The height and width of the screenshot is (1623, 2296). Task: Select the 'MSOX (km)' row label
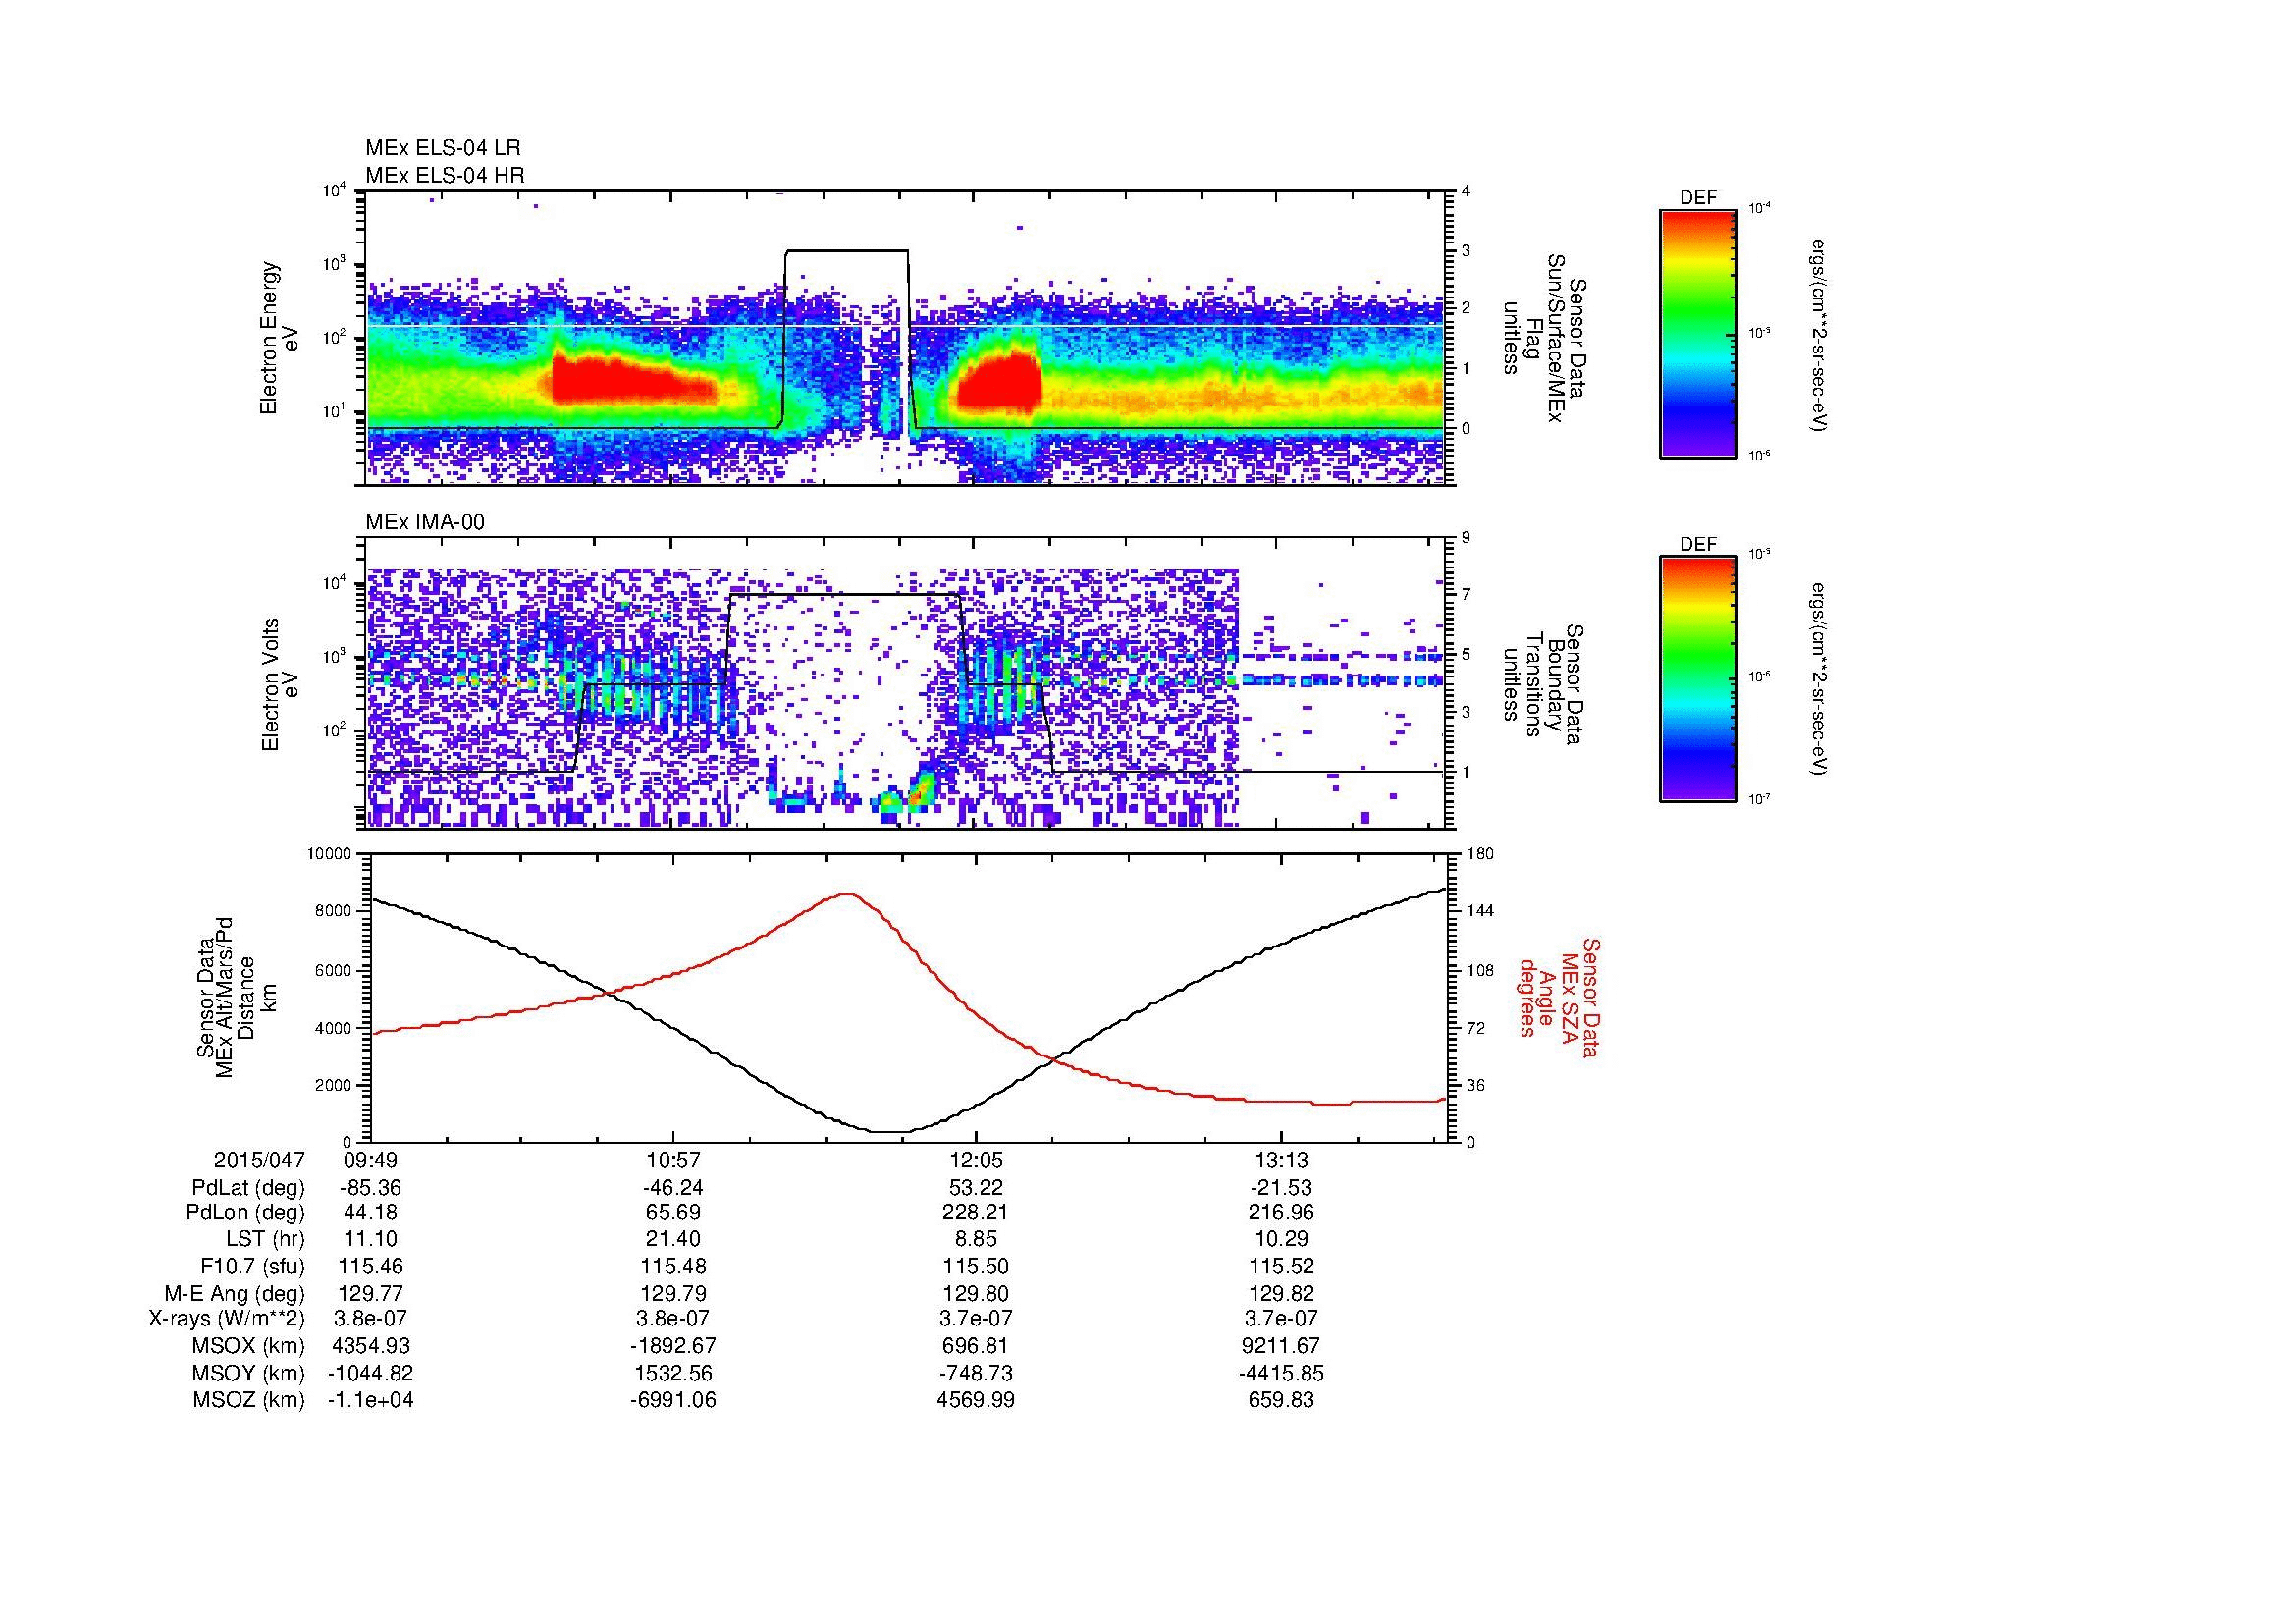point(249,1346)
